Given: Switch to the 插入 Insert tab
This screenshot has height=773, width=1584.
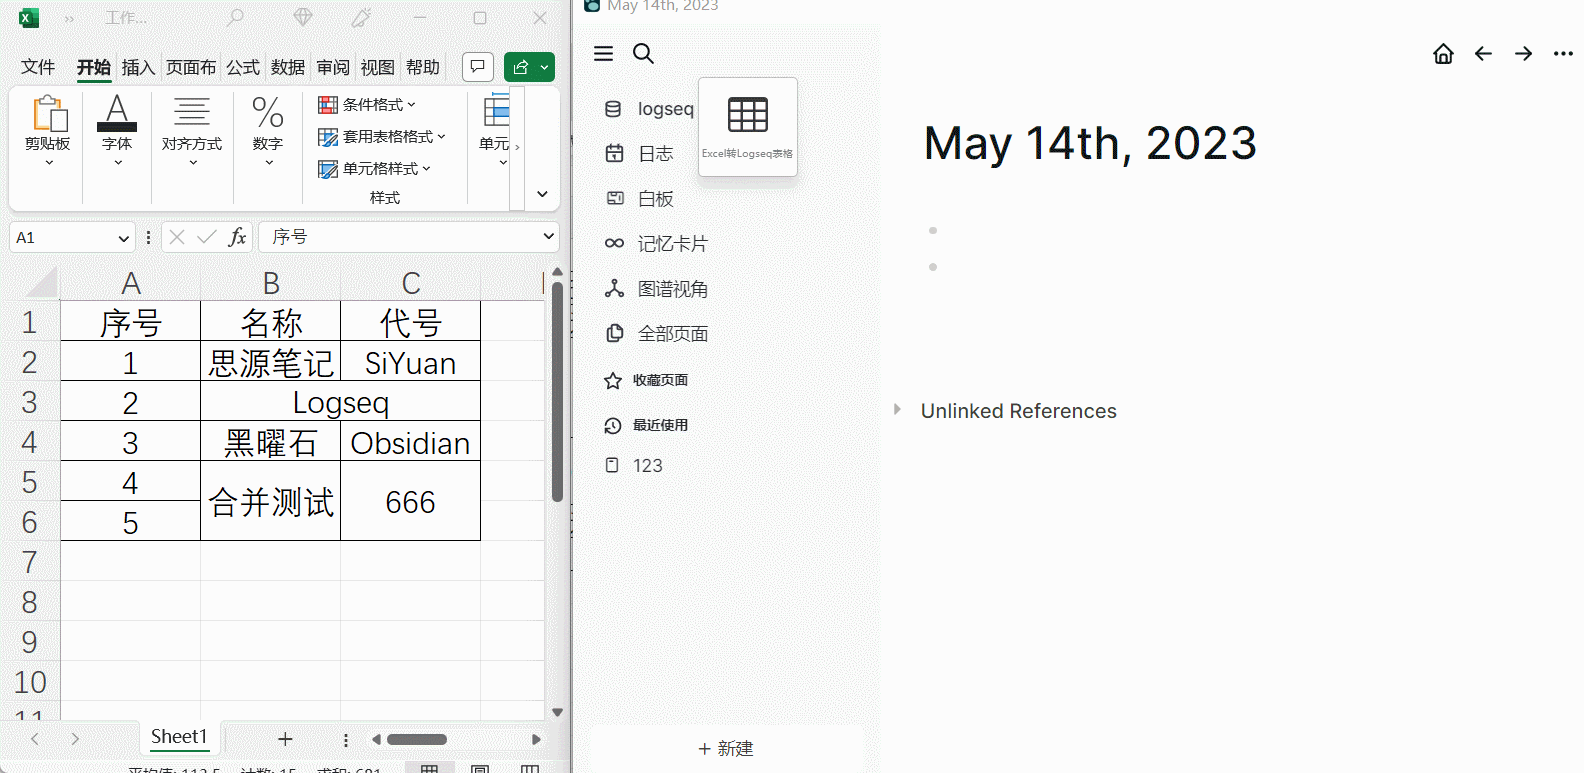Looking at the screenshot, I should [x=138, y=67].
